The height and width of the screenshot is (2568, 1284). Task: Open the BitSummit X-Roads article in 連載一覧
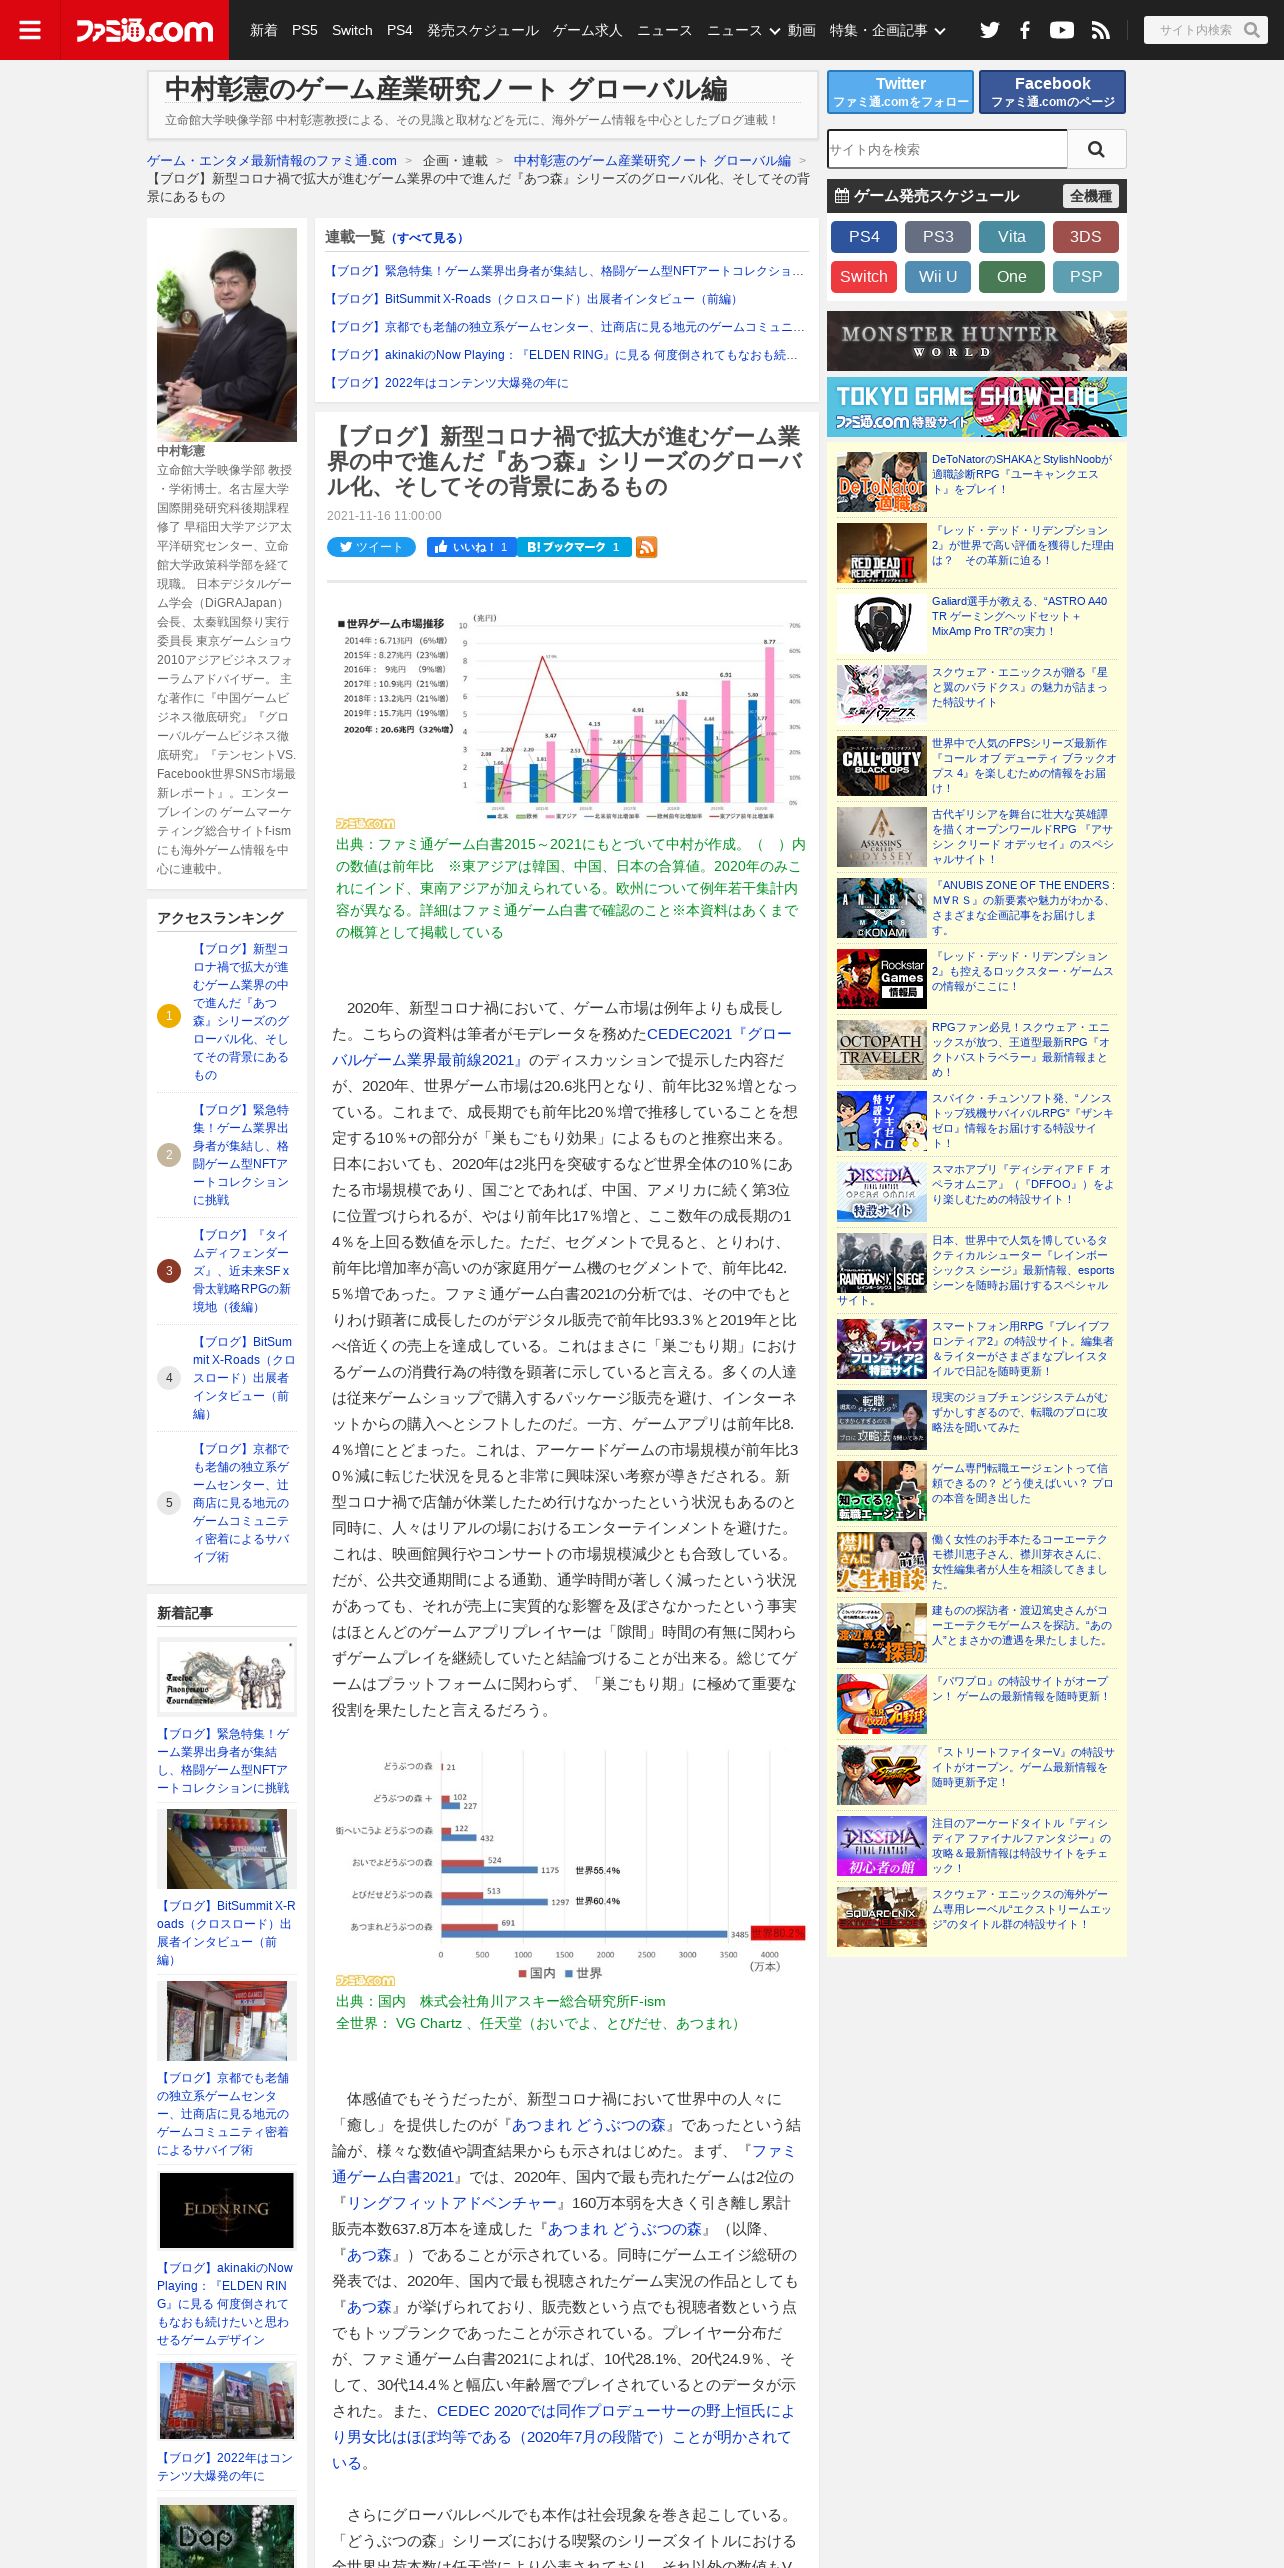(x=535, y=299)
